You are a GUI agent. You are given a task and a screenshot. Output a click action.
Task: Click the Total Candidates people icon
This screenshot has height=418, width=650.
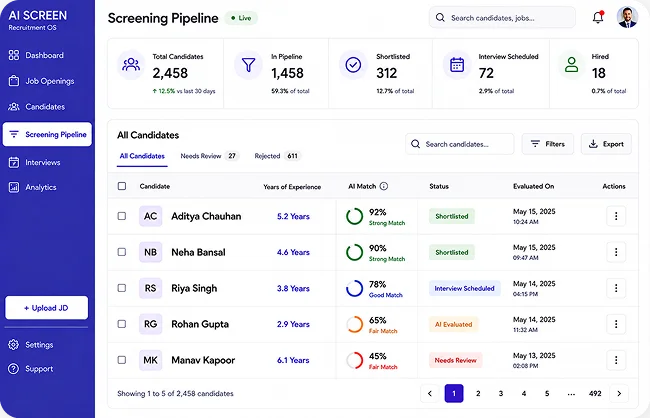[x=131, y=65]
